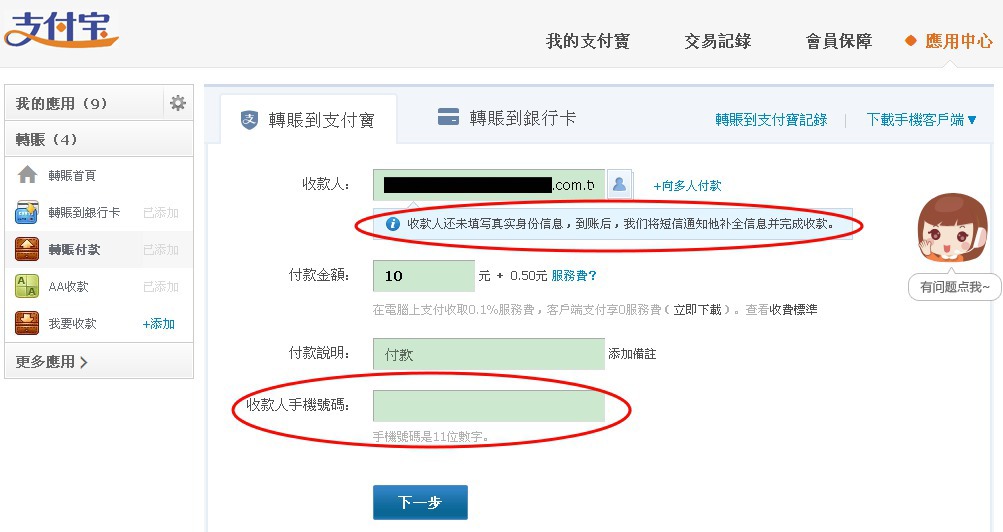Viewport: 1003px width, 532px height.
Task: Click the 添加備註 link
Action: point(632,354)
